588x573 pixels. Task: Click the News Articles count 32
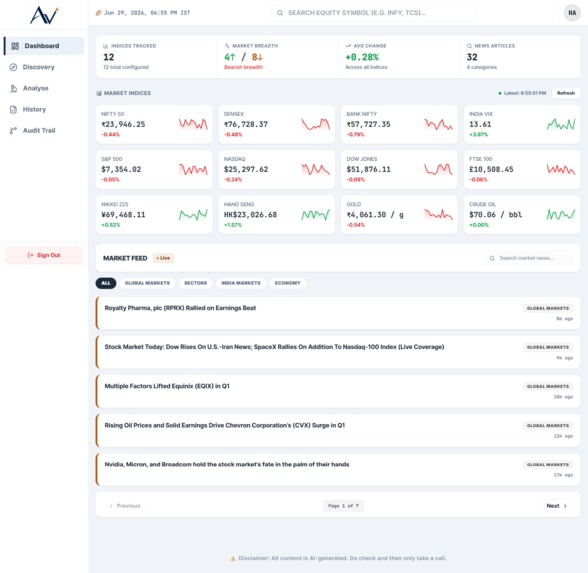472,57
